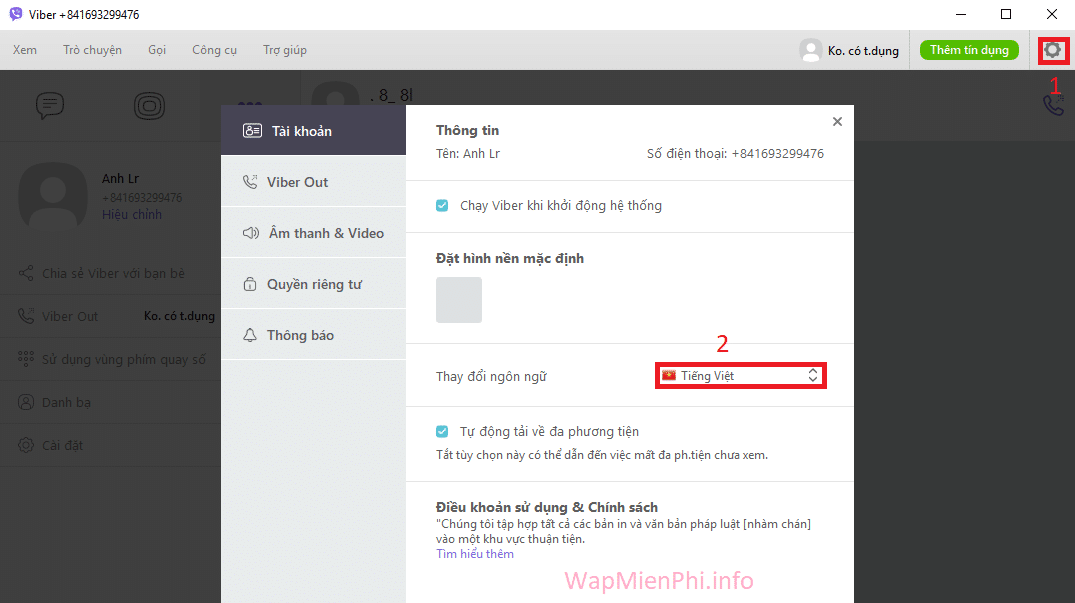Click the Hiệu chỉnh link under profile
Viewport: 1075px width, 603px height.
tap(132, 214)
